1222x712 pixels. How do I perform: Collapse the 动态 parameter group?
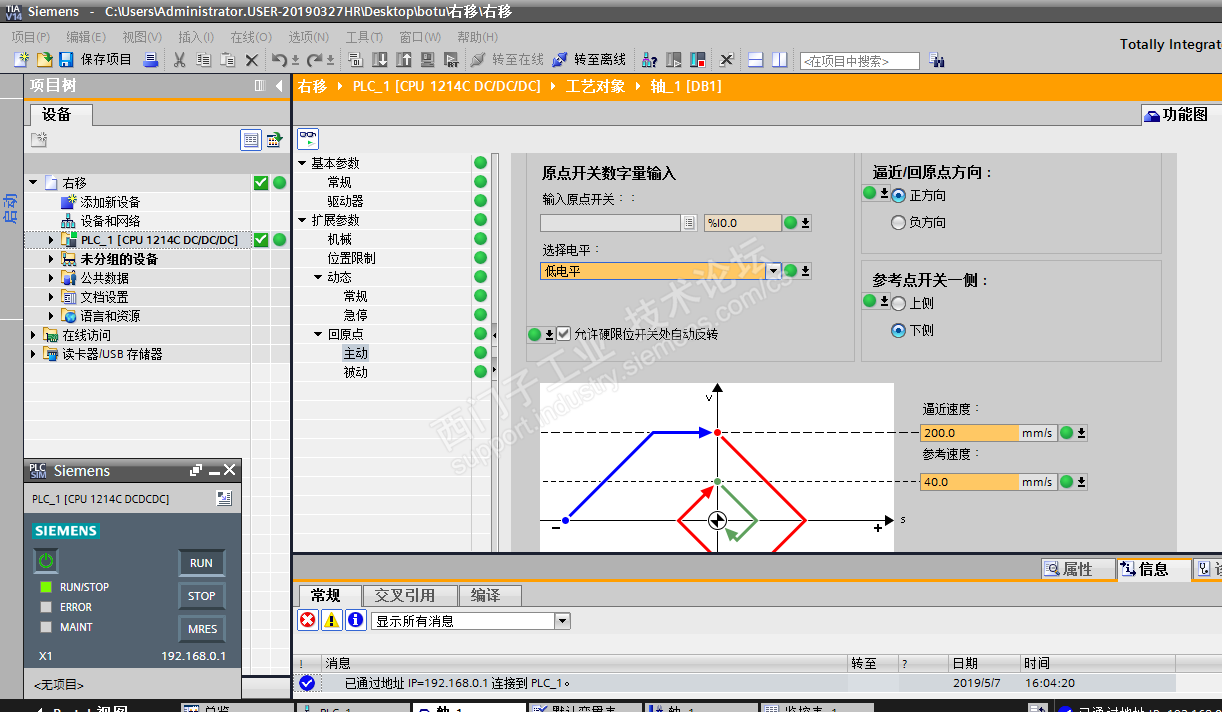tap(318, 277)
